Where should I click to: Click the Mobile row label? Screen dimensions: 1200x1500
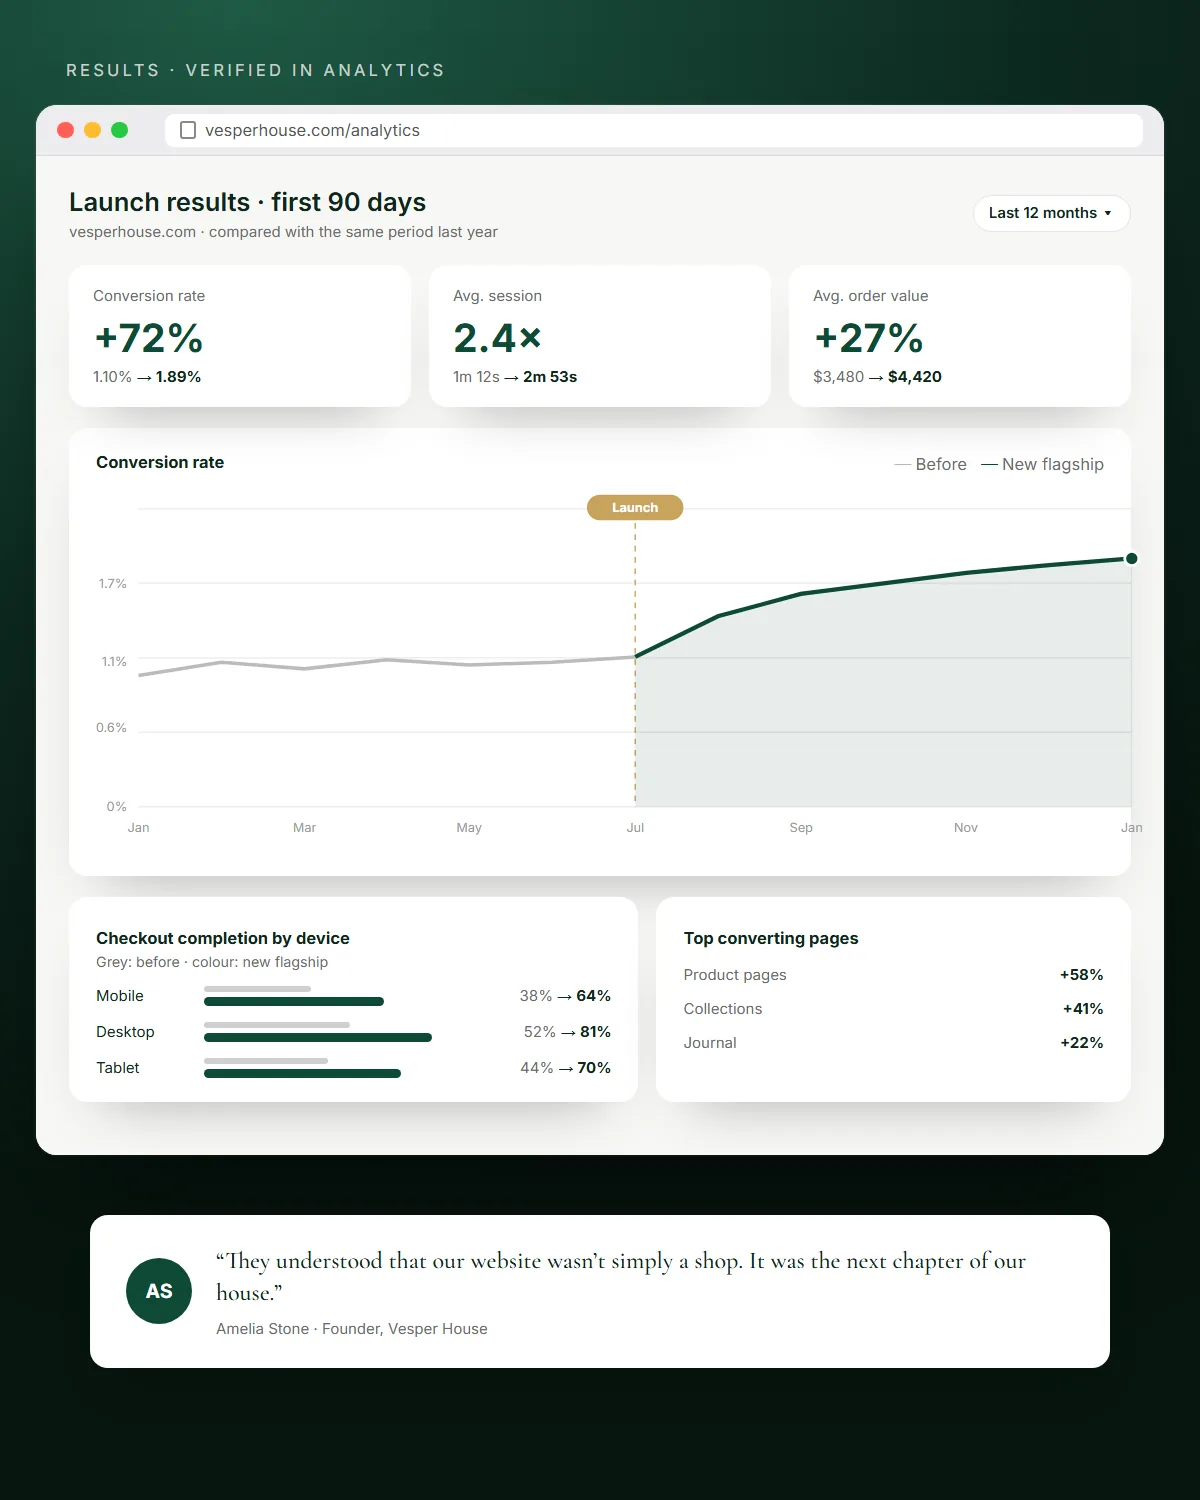click(x=120, y=996)
